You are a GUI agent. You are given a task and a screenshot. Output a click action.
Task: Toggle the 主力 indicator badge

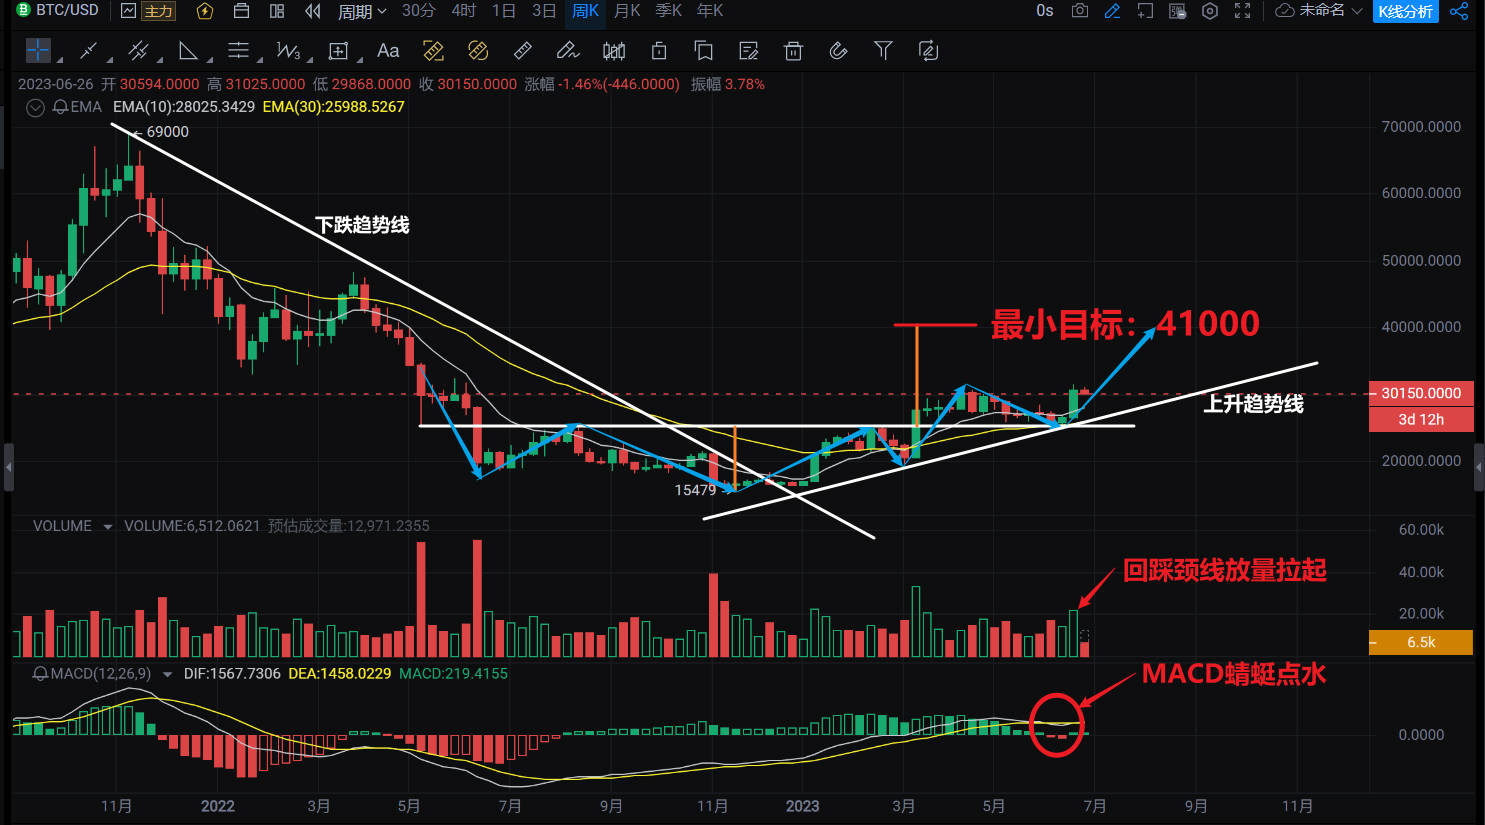[159, 11]
